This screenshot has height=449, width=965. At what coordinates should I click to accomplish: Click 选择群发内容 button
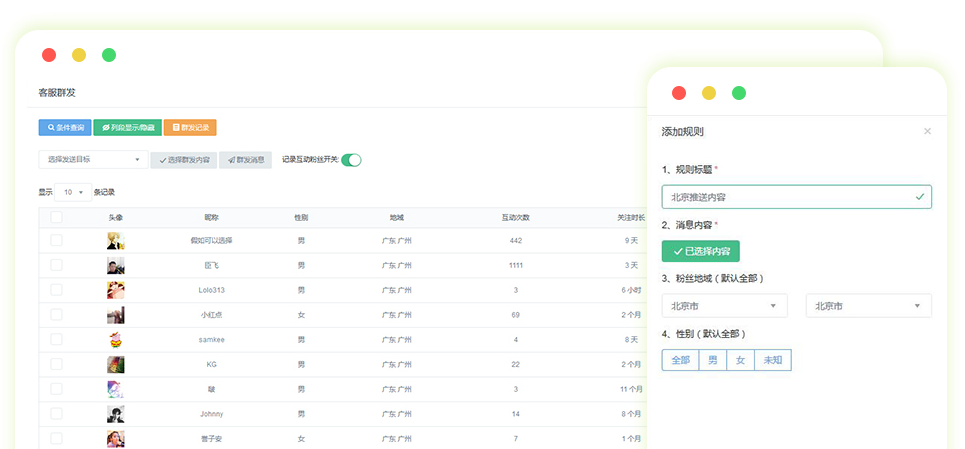[184, 160]
